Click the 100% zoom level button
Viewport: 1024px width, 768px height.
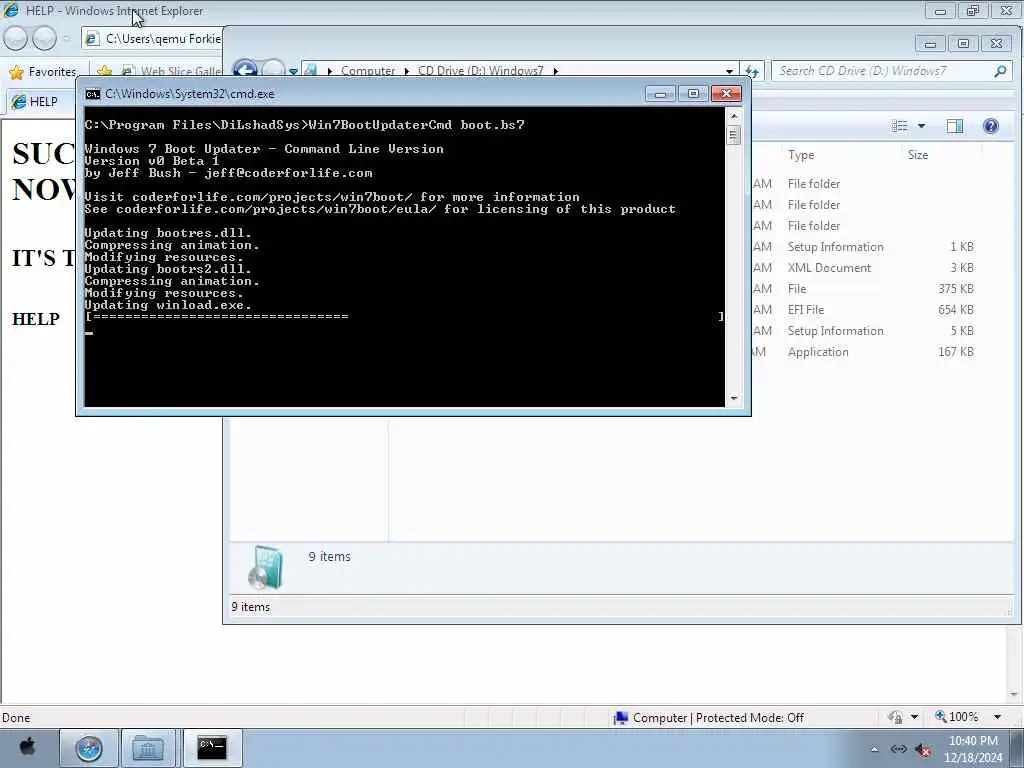pos(956,717)
